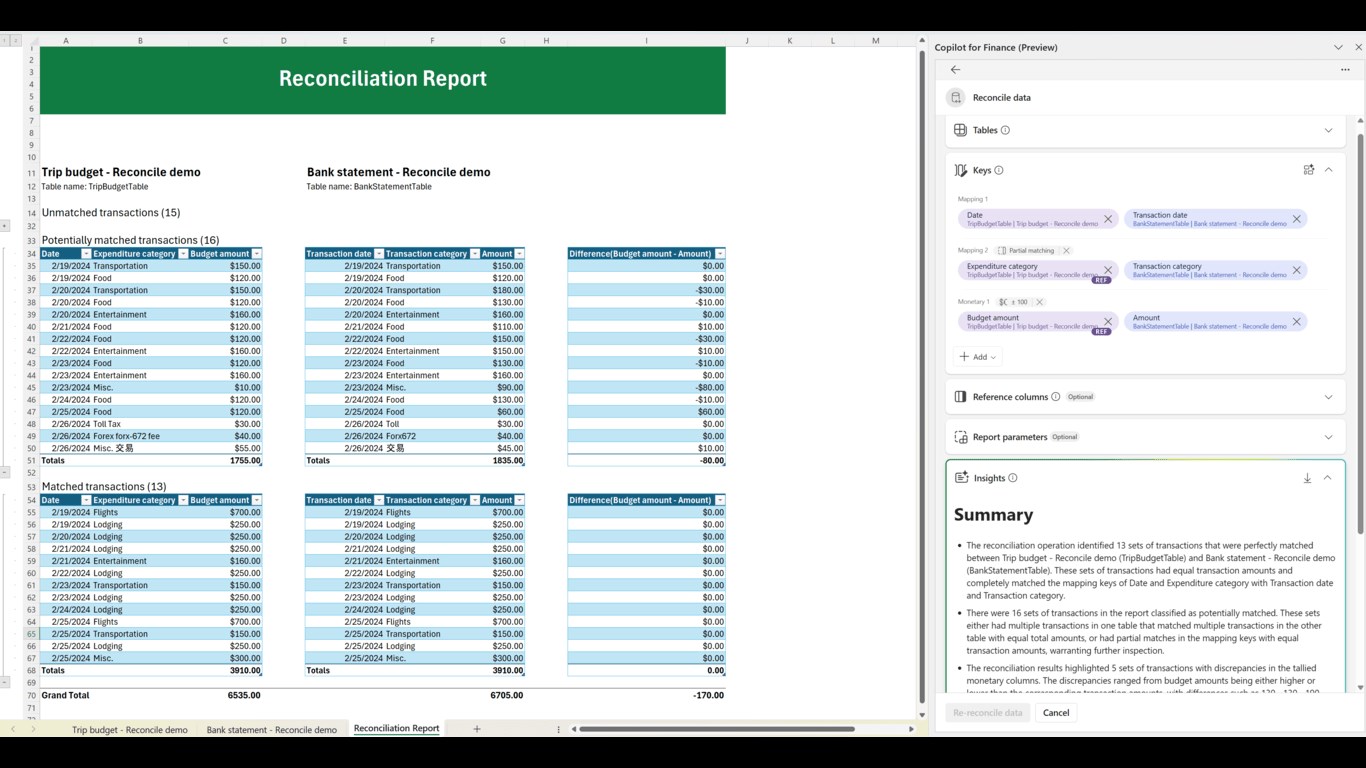Image resolution: width=1366 pixels, height=768 pixels.
Task: Select cell with Grand Total label
Action: point(65,695)
